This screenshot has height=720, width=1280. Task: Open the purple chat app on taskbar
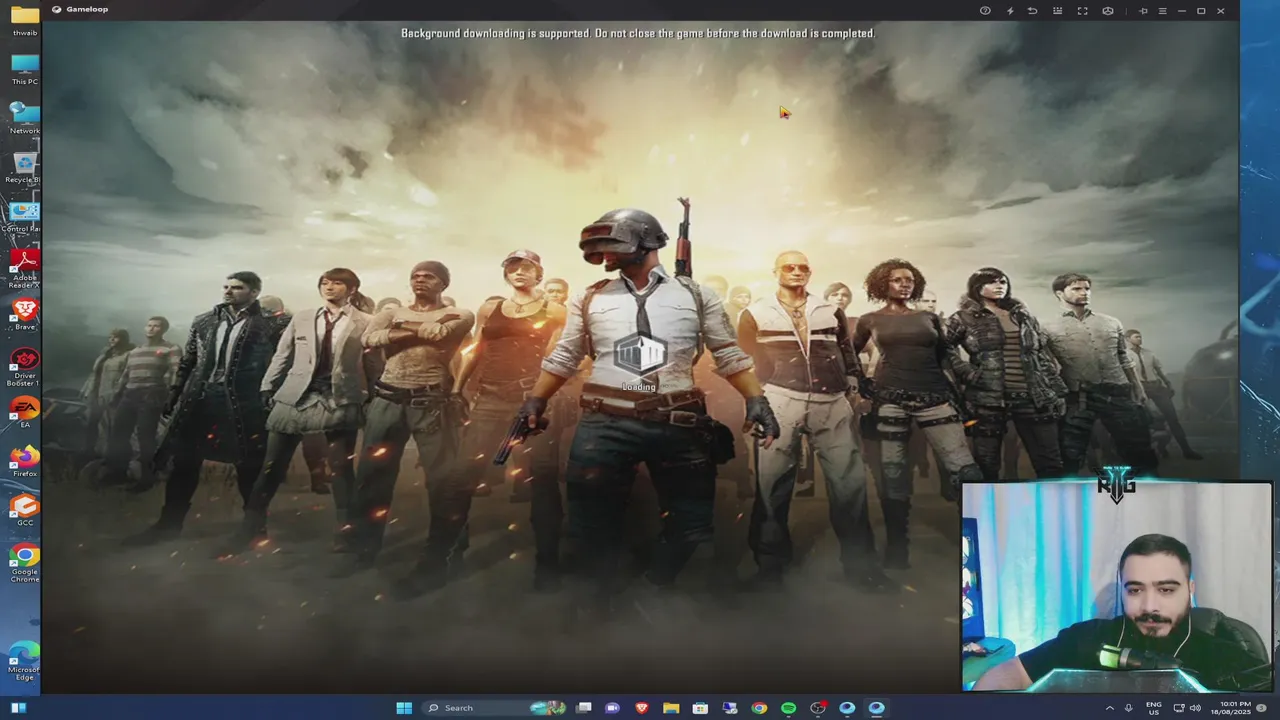613,708
